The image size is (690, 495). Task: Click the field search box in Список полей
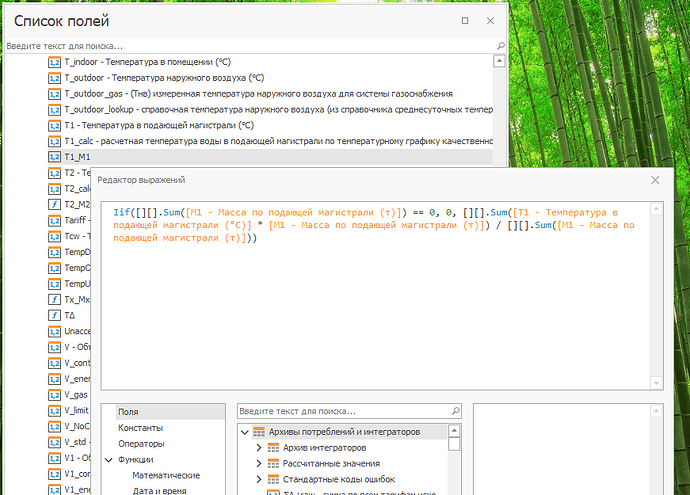tap(250, 46)
